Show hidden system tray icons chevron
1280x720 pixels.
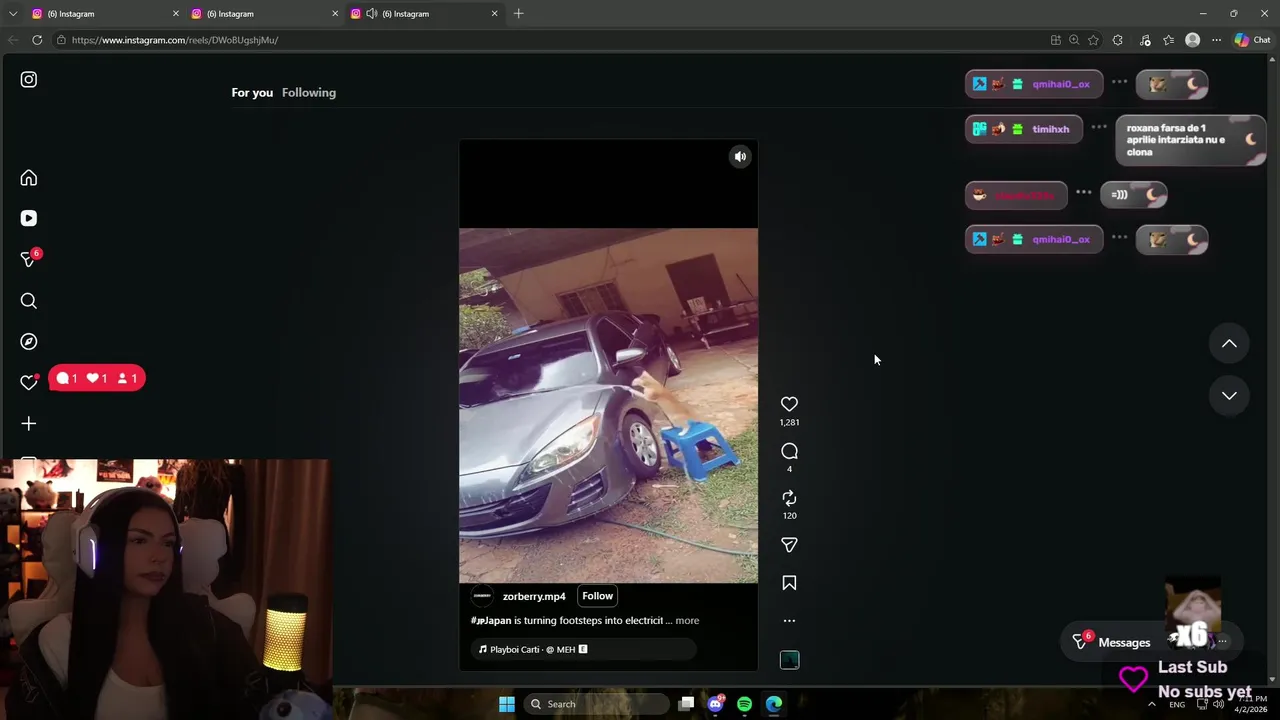coord(1152,704)
